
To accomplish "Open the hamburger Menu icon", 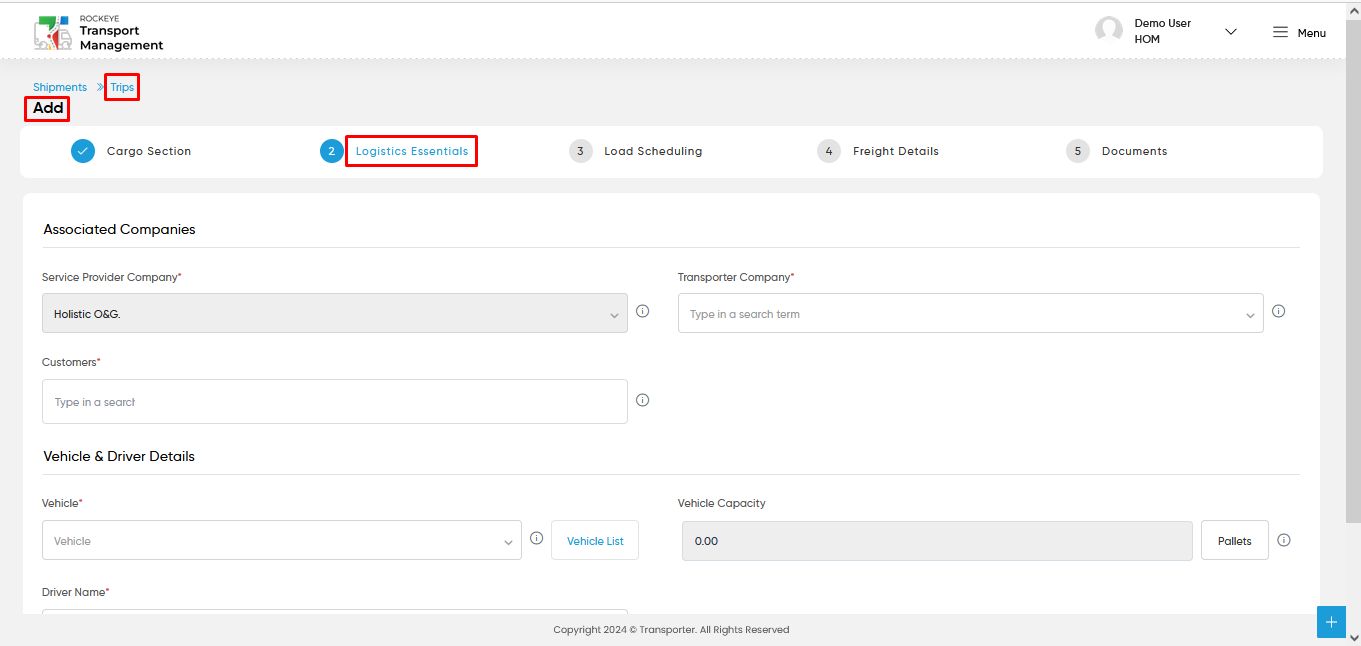I will click(1280, 32).
